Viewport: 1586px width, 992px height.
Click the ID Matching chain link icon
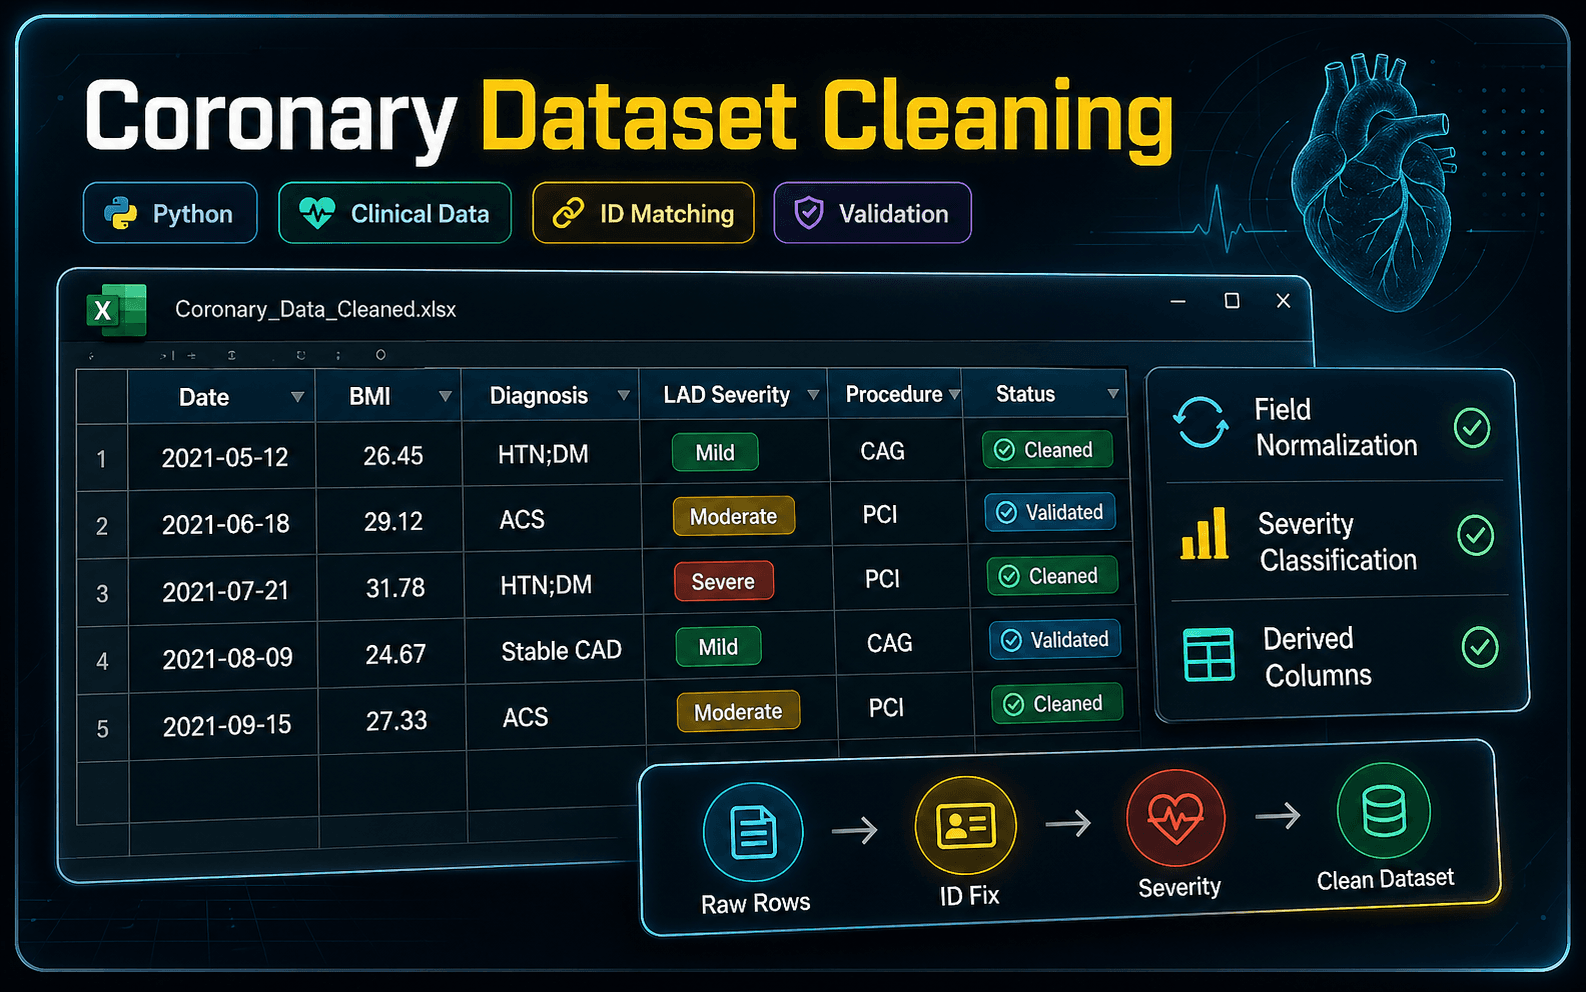(x=568, y=213)
